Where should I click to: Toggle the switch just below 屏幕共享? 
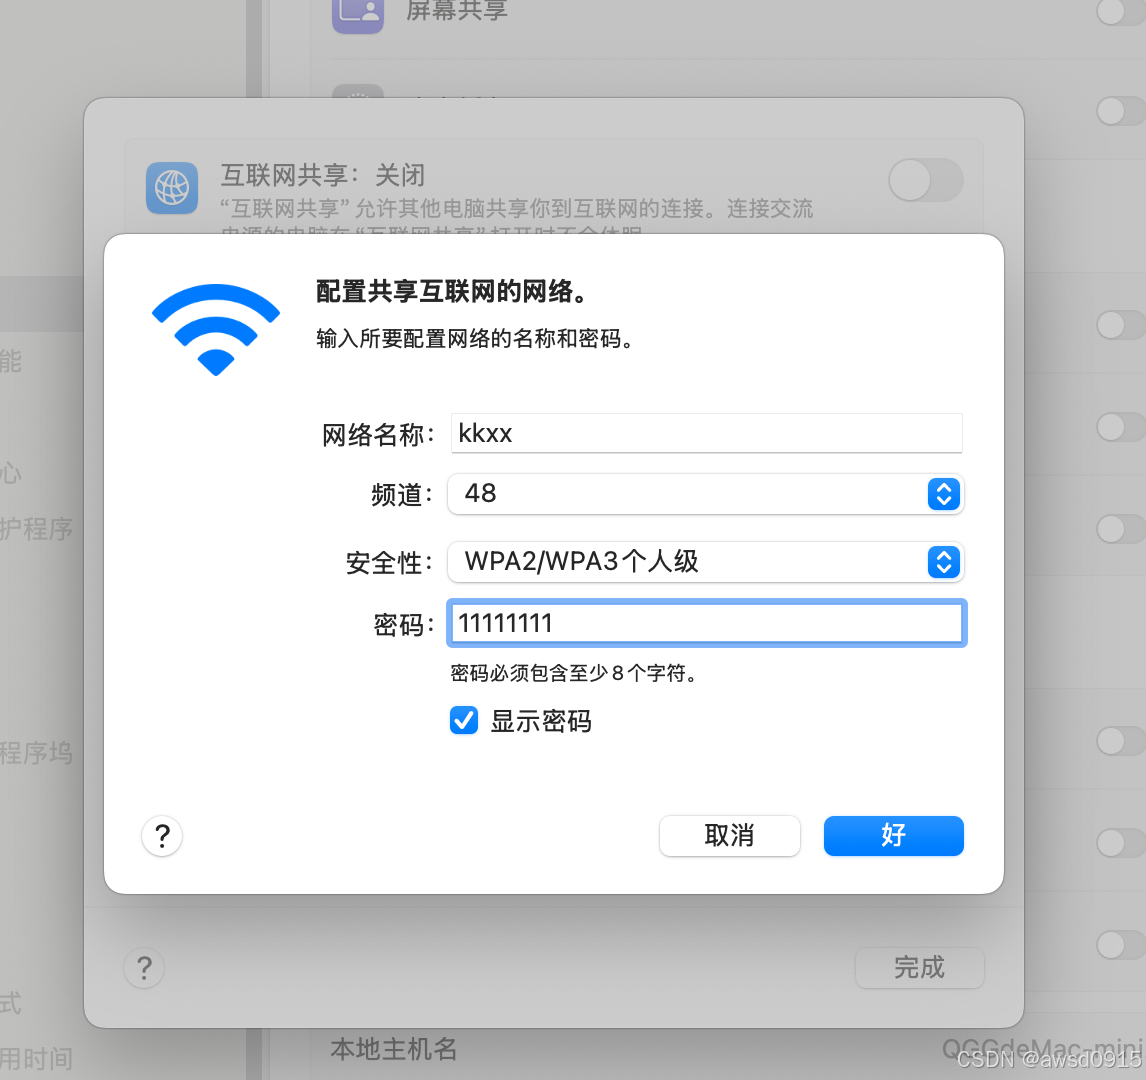tap(1121, 111)
